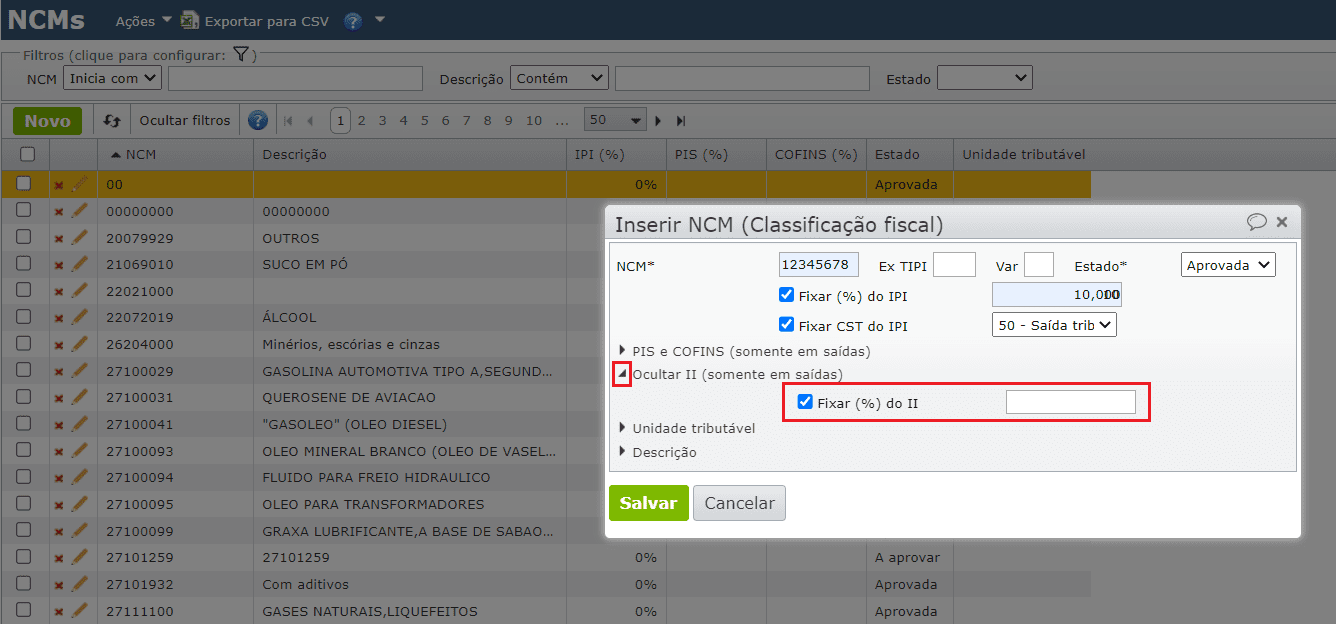Collapse the Ocultar II section
Viewport: 1336px width, 624px height.
click(622, 374)
